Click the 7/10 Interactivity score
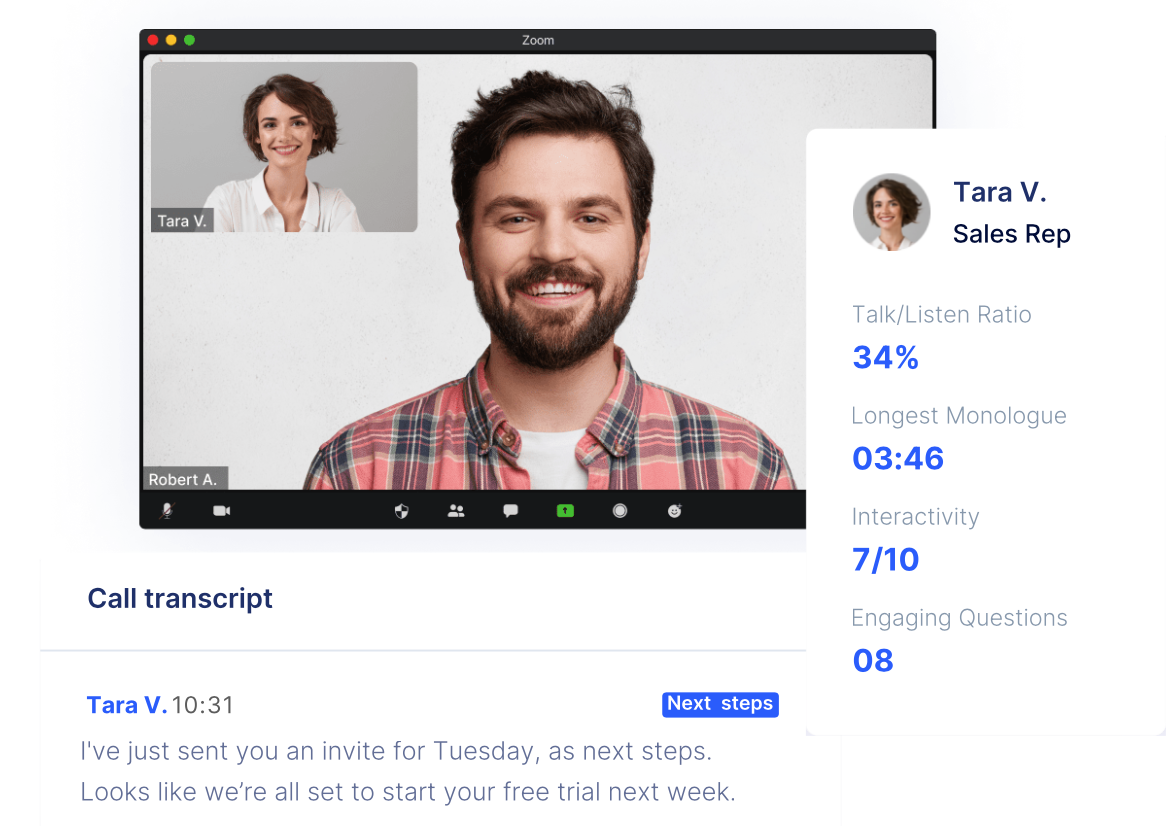This screenshot has width=1172, height=826. (x=886, y=559)
